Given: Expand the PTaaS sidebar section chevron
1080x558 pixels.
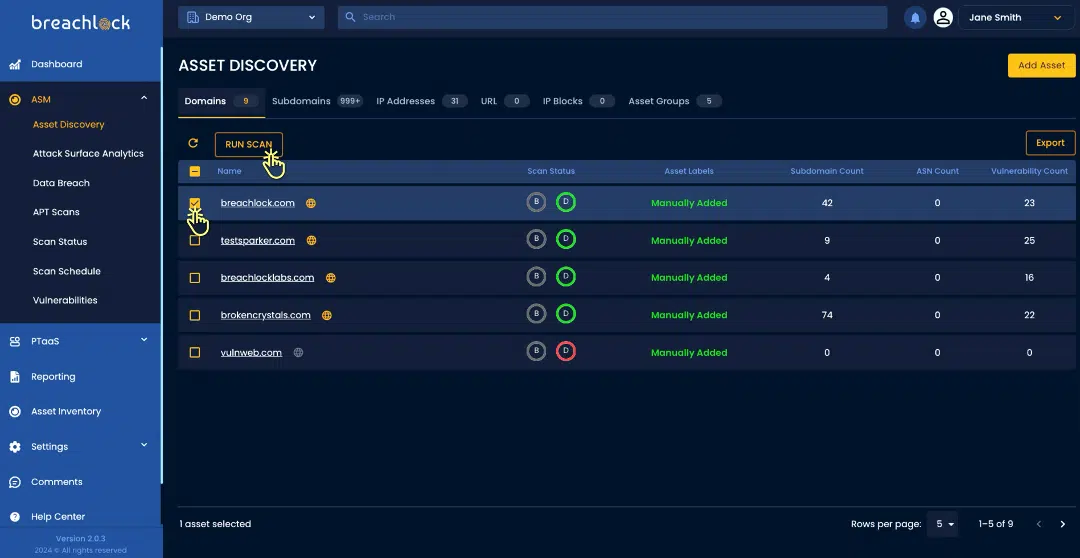Looking at the screenshot, I should [144, 340].
